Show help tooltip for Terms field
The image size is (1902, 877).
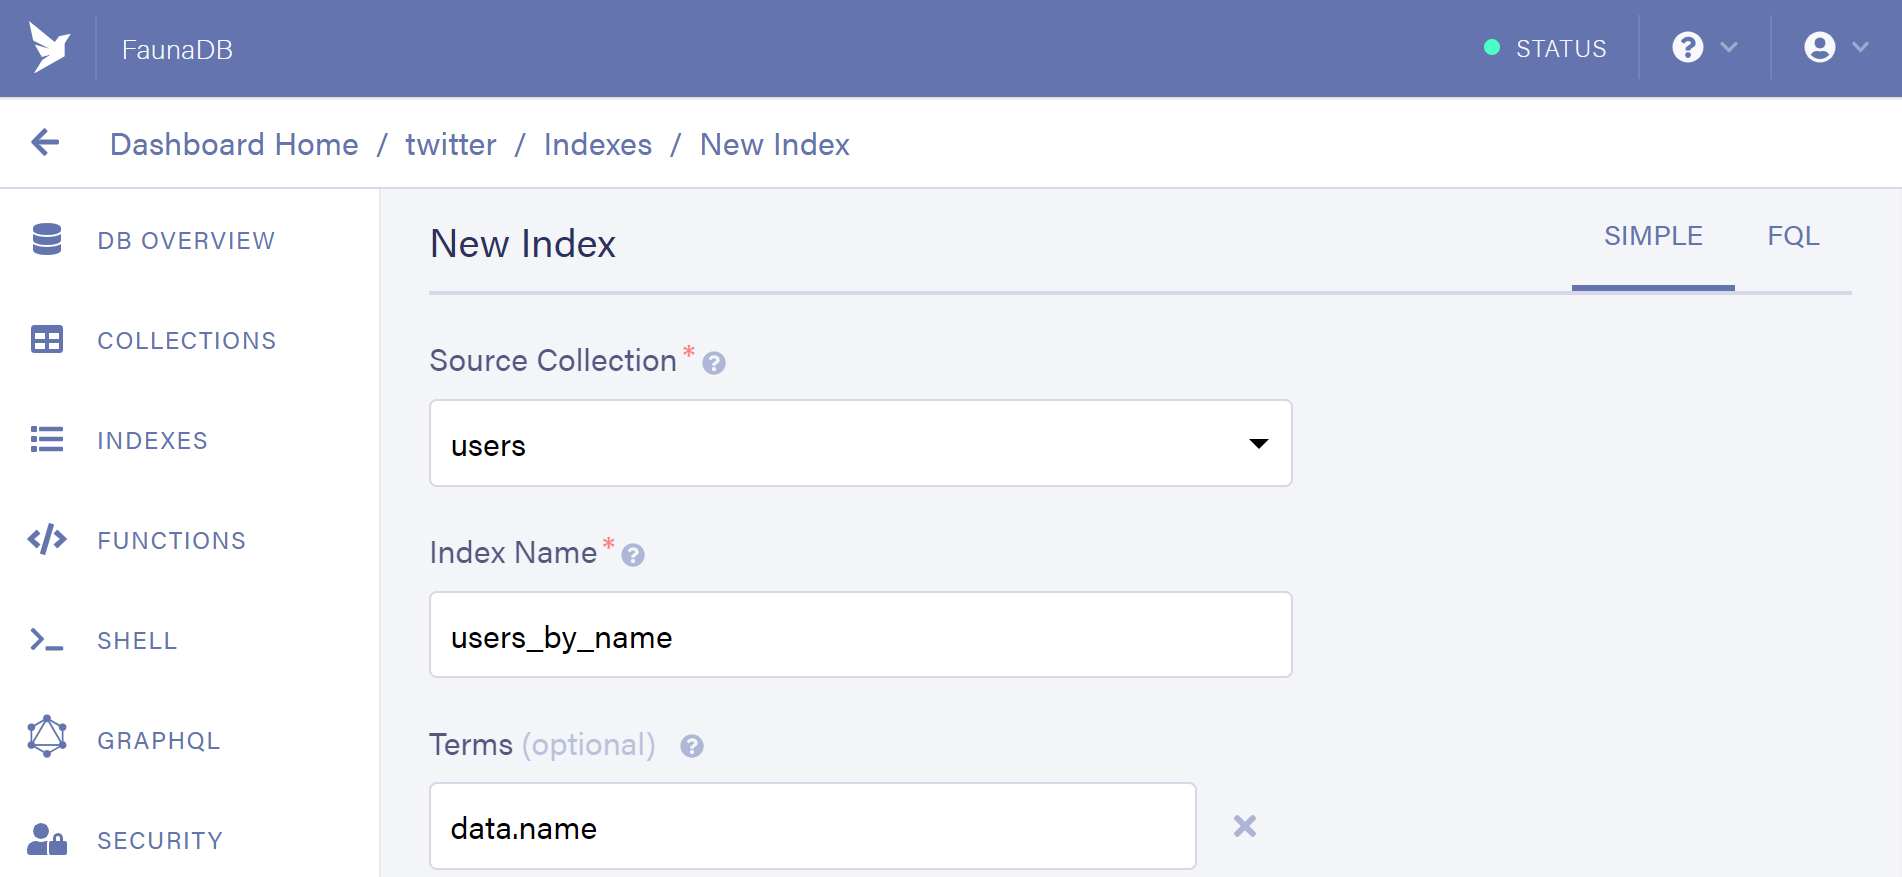692,746
